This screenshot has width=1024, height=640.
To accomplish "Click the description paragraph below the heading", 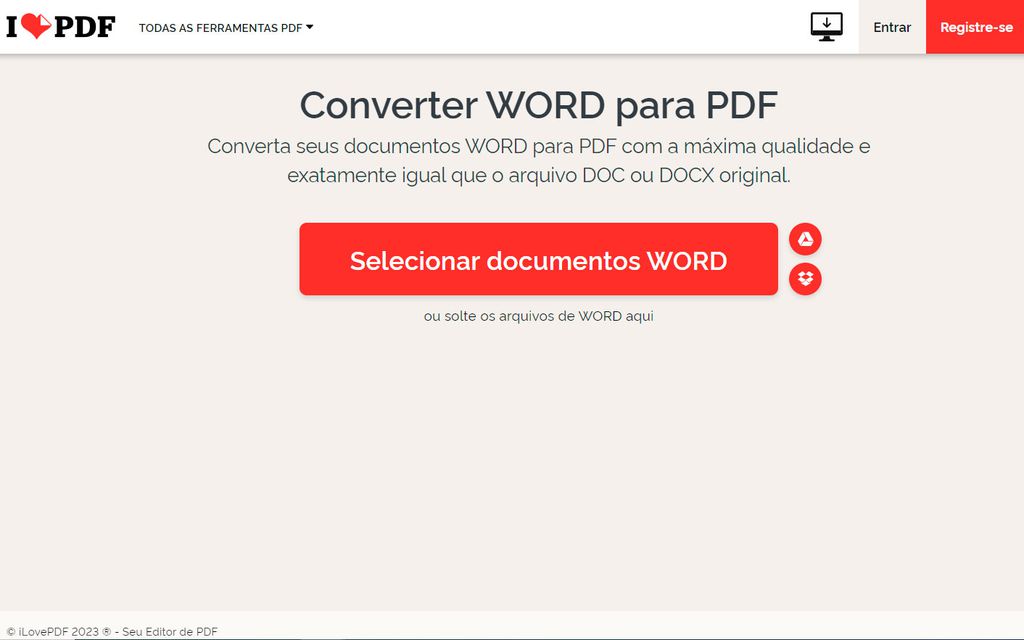I will pos(538,147).
